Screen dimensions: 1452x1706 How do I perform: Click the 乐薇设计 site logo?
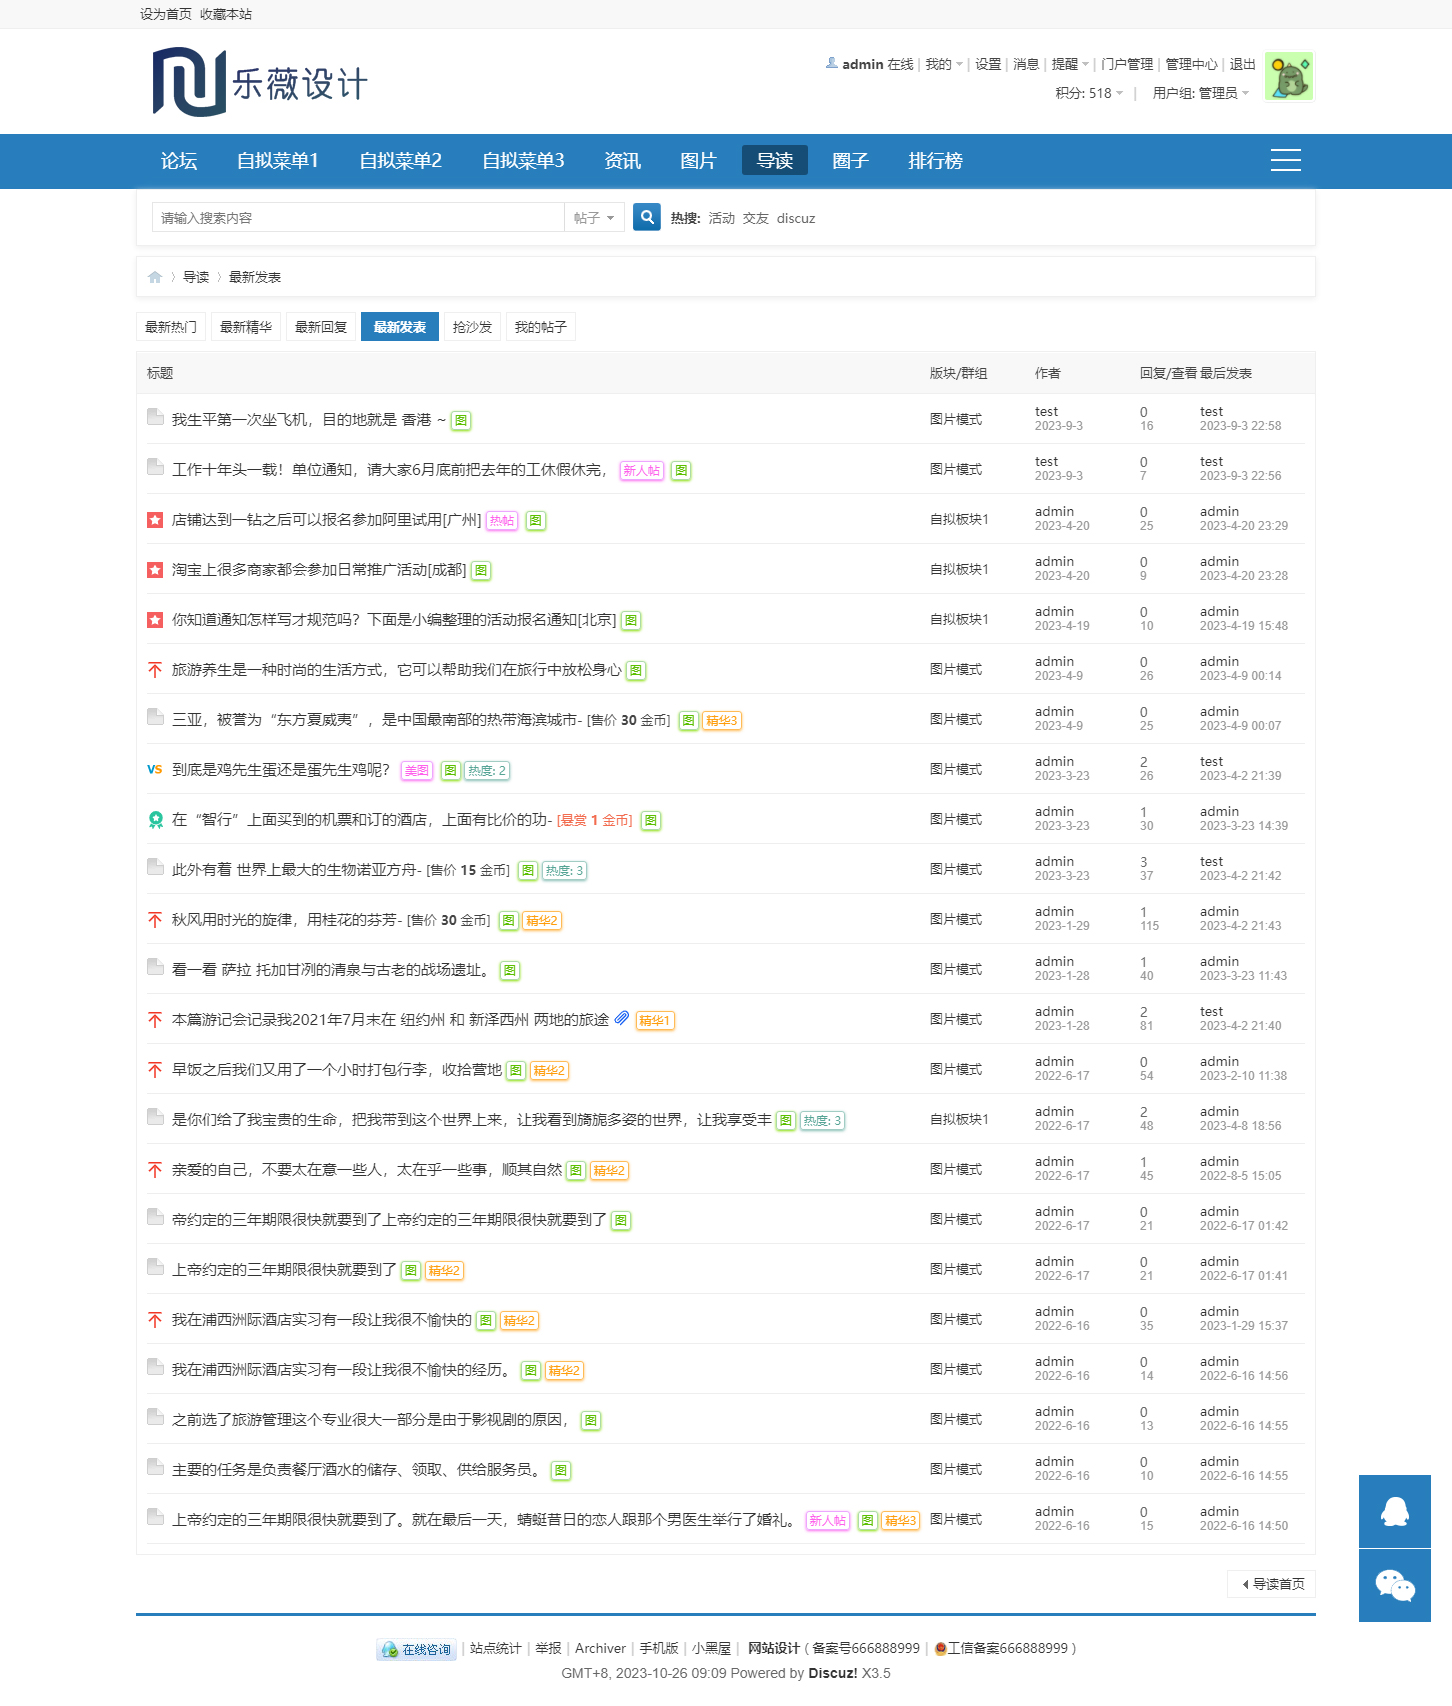point(260,82)
